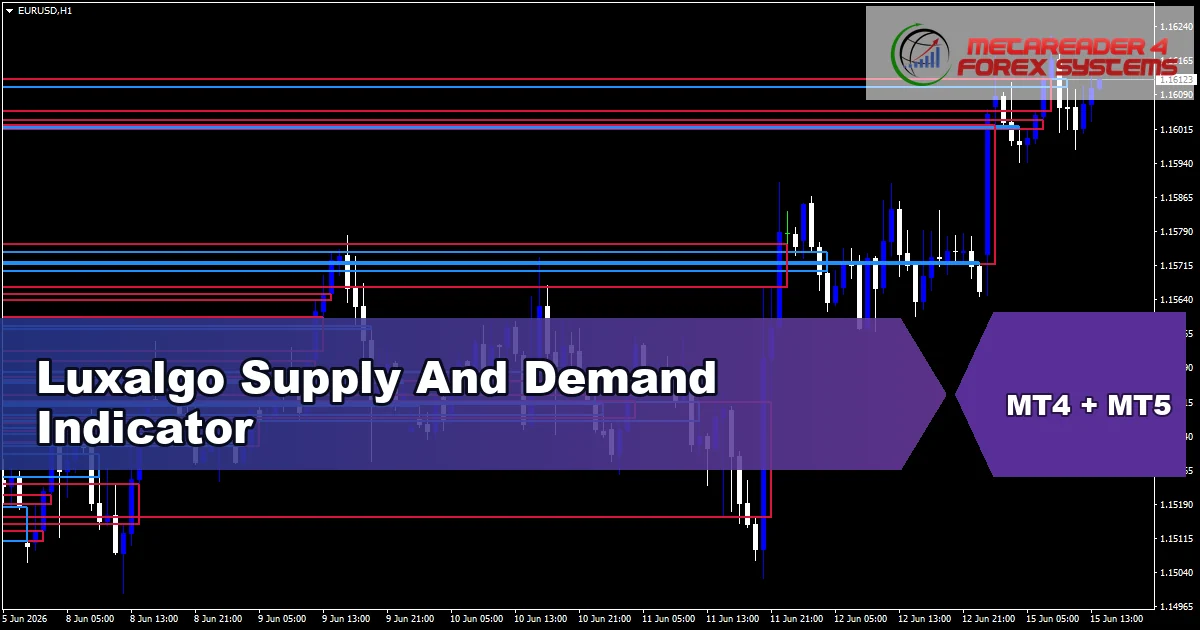
Task: Select the 5 Jun 2026 date label
Action: coord(26,618)
